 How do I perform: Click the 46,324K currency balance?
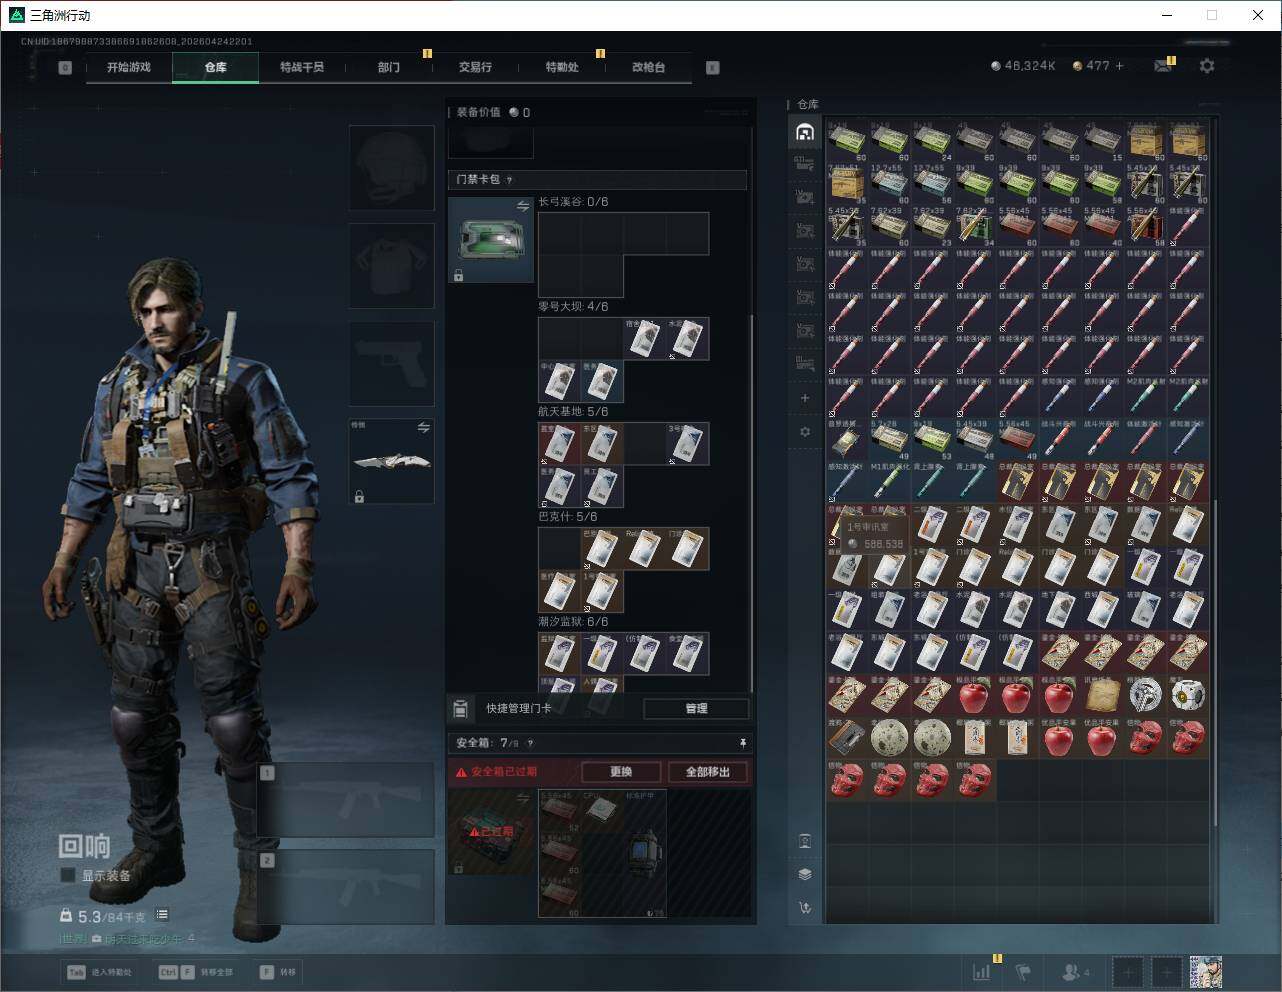(1023, 66)
